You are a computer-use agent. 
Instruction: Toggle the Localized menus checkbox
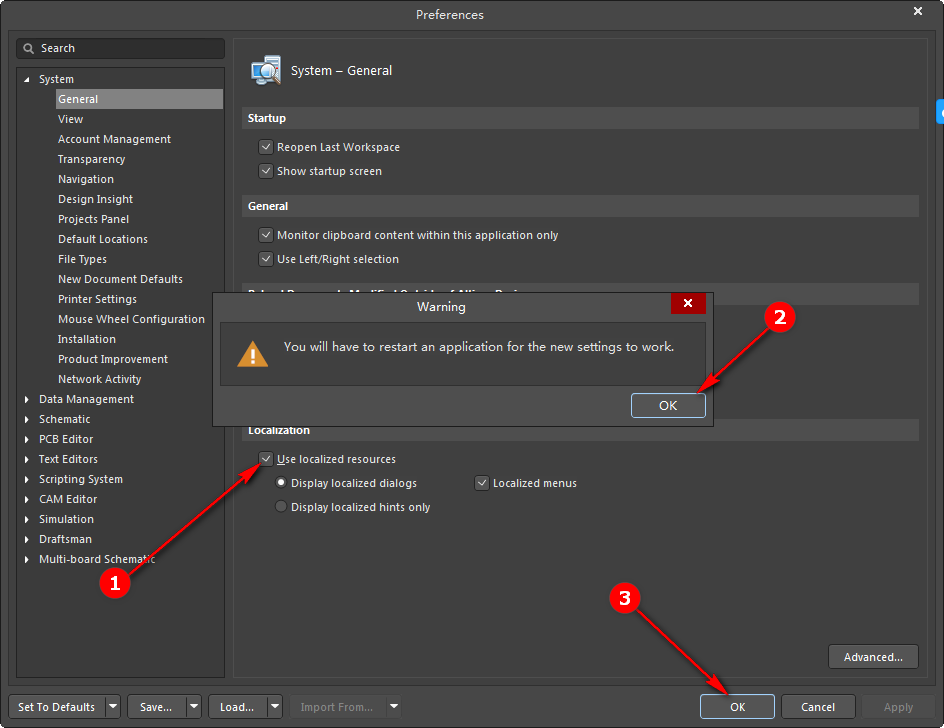tap(482, 483)
